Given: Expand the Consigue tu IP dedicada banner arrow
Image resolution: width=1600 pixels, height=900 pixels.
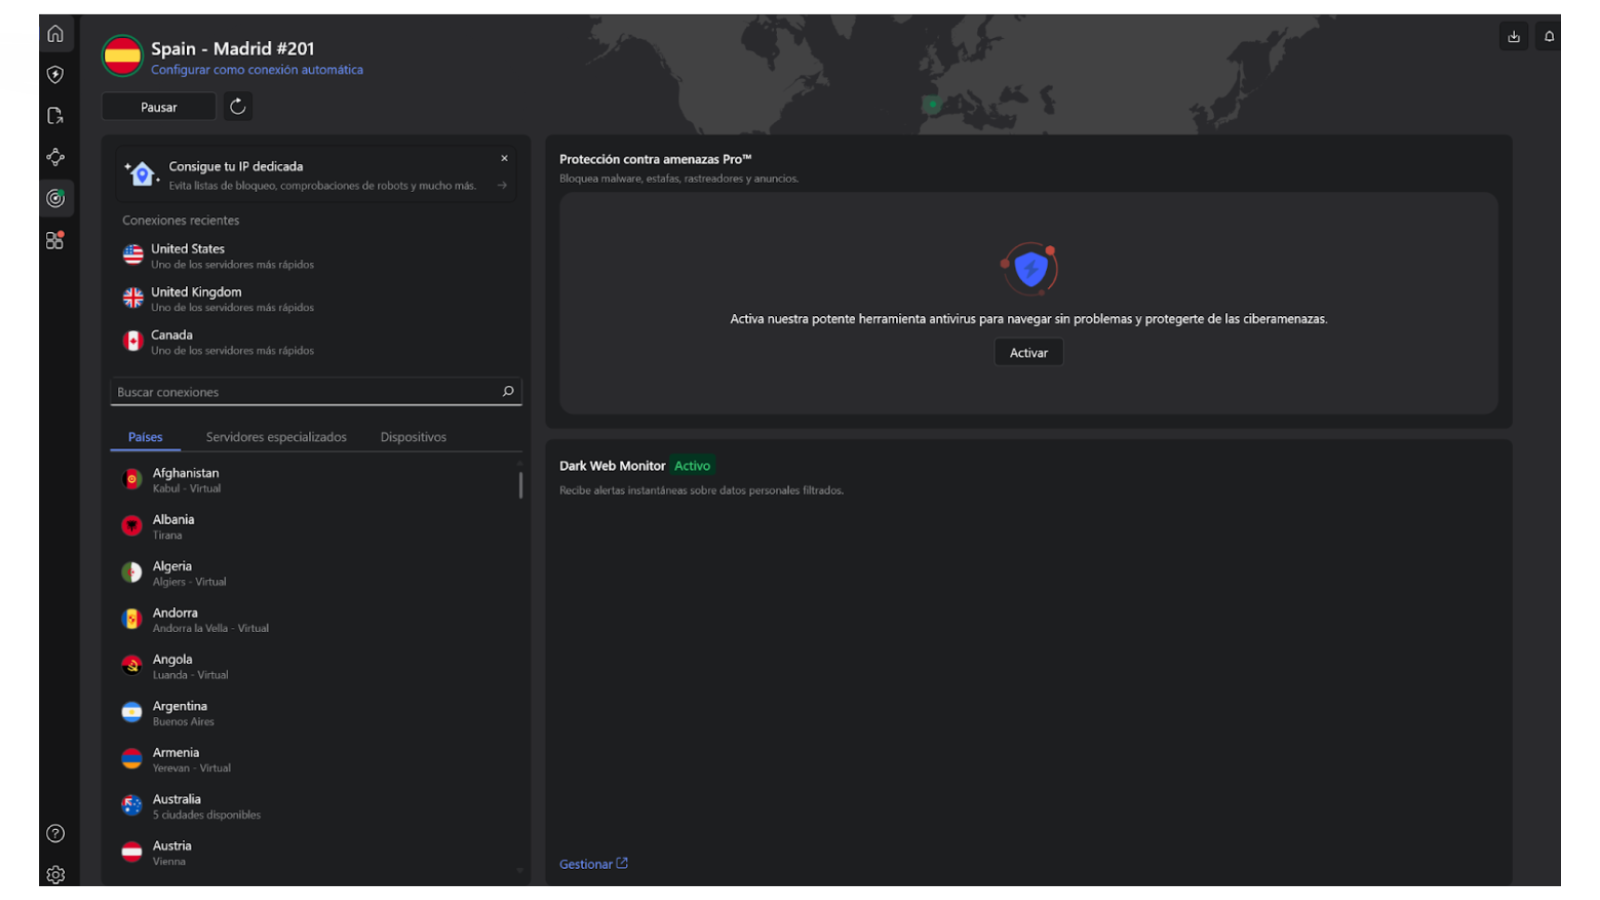Looking at the screenshot, I should 504,185.
